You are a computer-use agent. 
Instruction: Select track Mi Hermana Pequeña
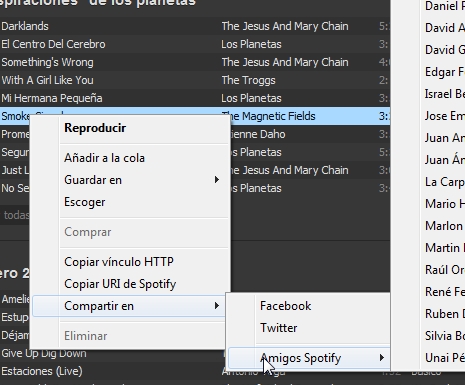52,98
